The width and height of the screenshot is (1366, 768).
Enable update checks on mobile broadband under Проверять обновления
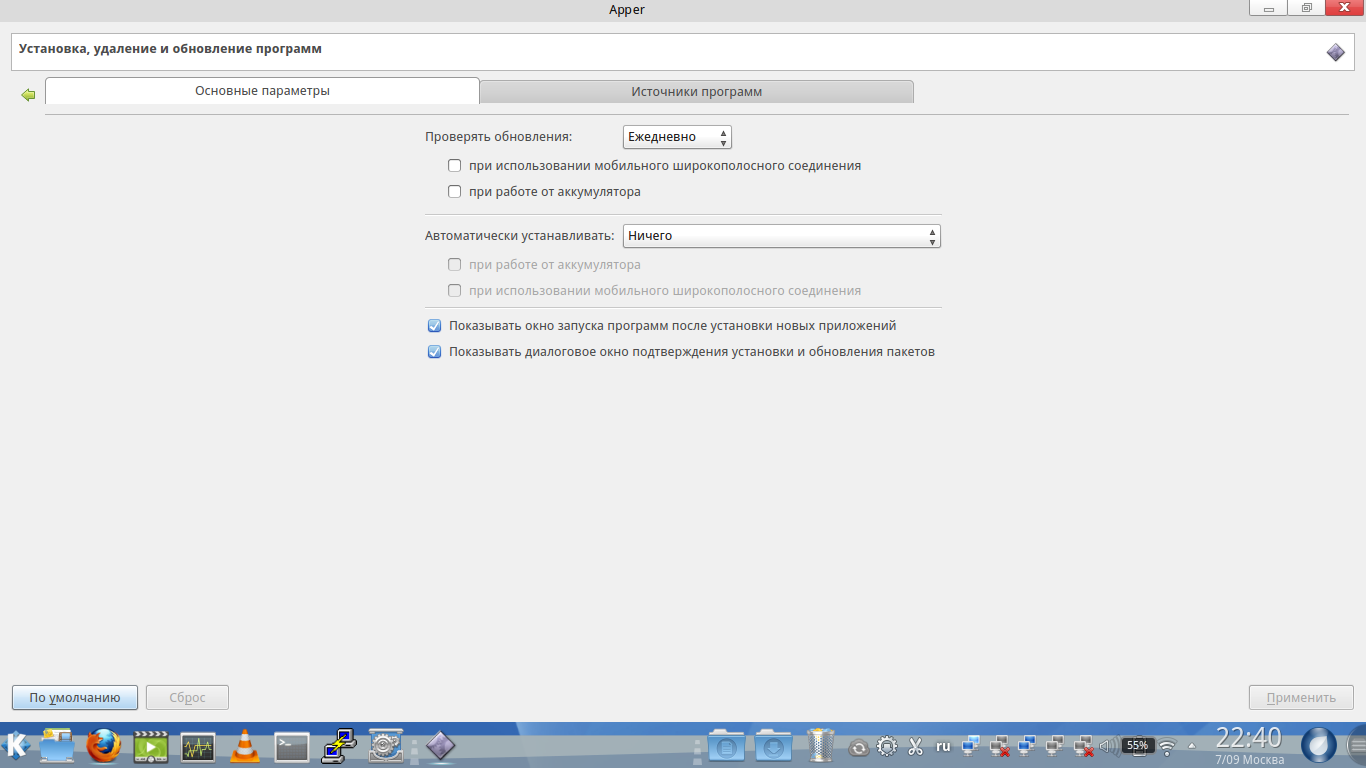click(455, 166)
